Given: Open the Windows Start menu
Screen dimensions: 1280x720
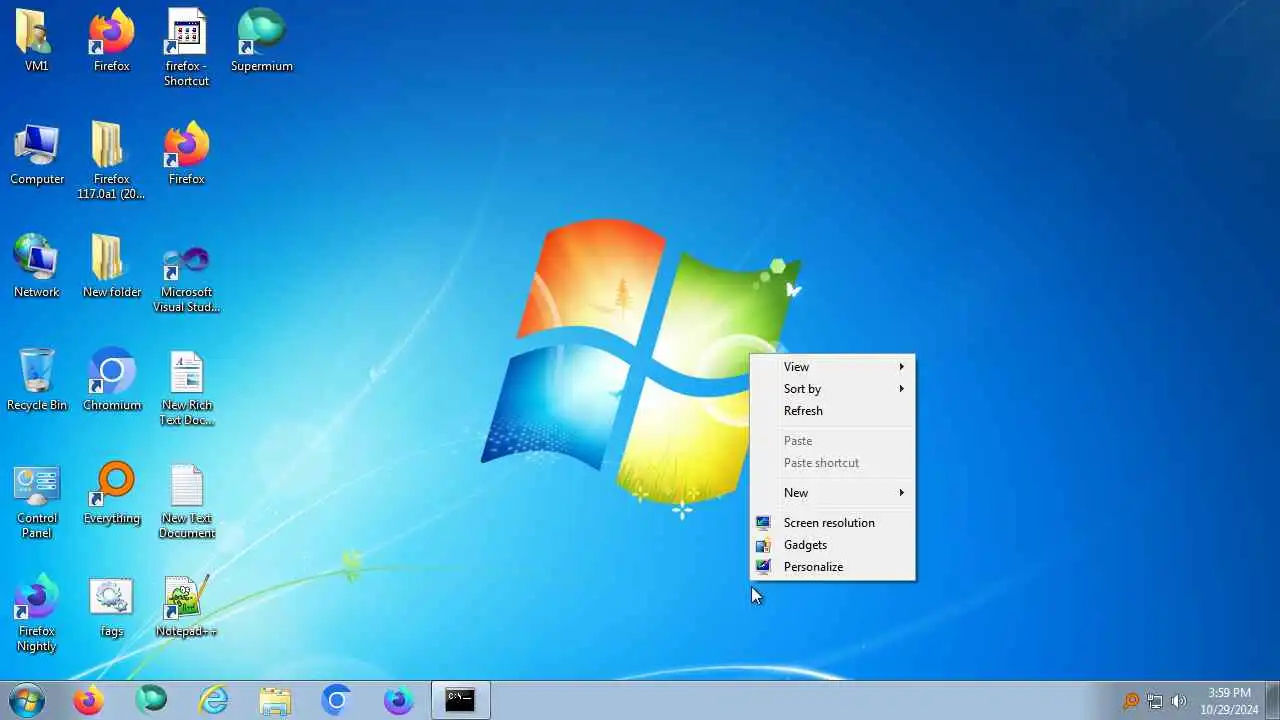Looking at the screenshot, I should (27, 700).
